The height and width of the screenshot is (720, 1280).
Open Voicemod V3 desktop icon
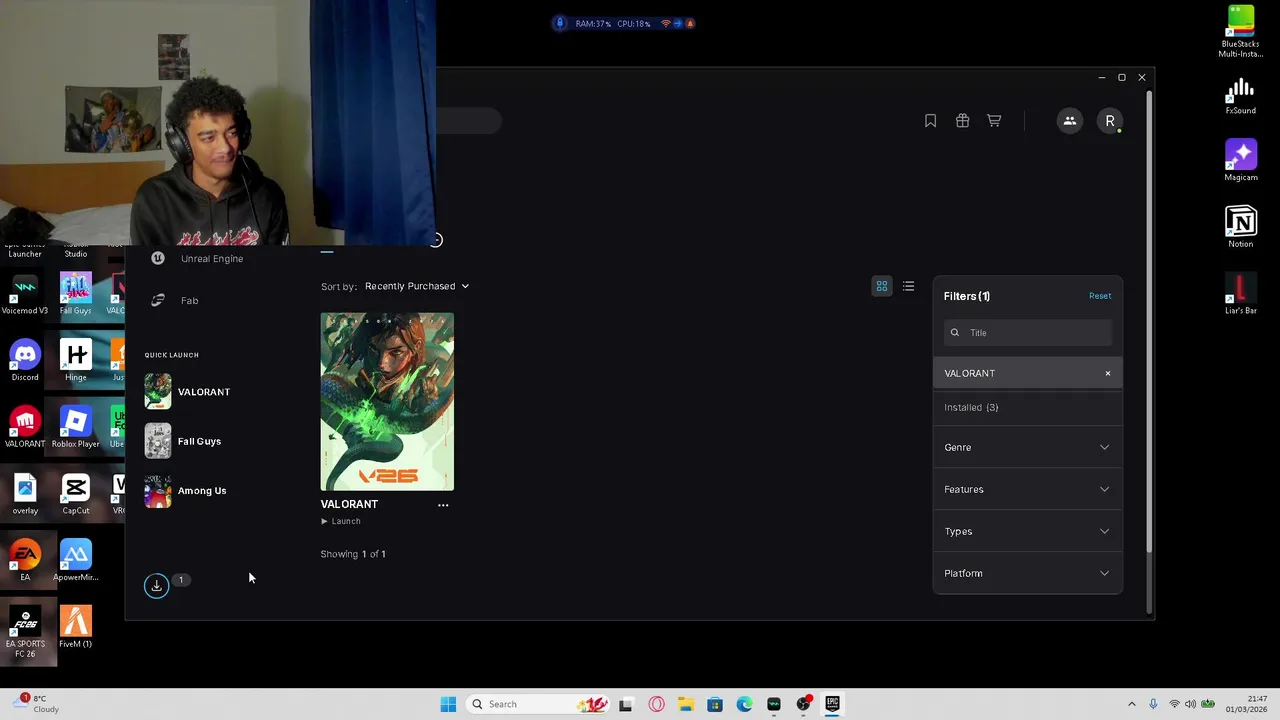pyautogui.click(x=25, y=294)
